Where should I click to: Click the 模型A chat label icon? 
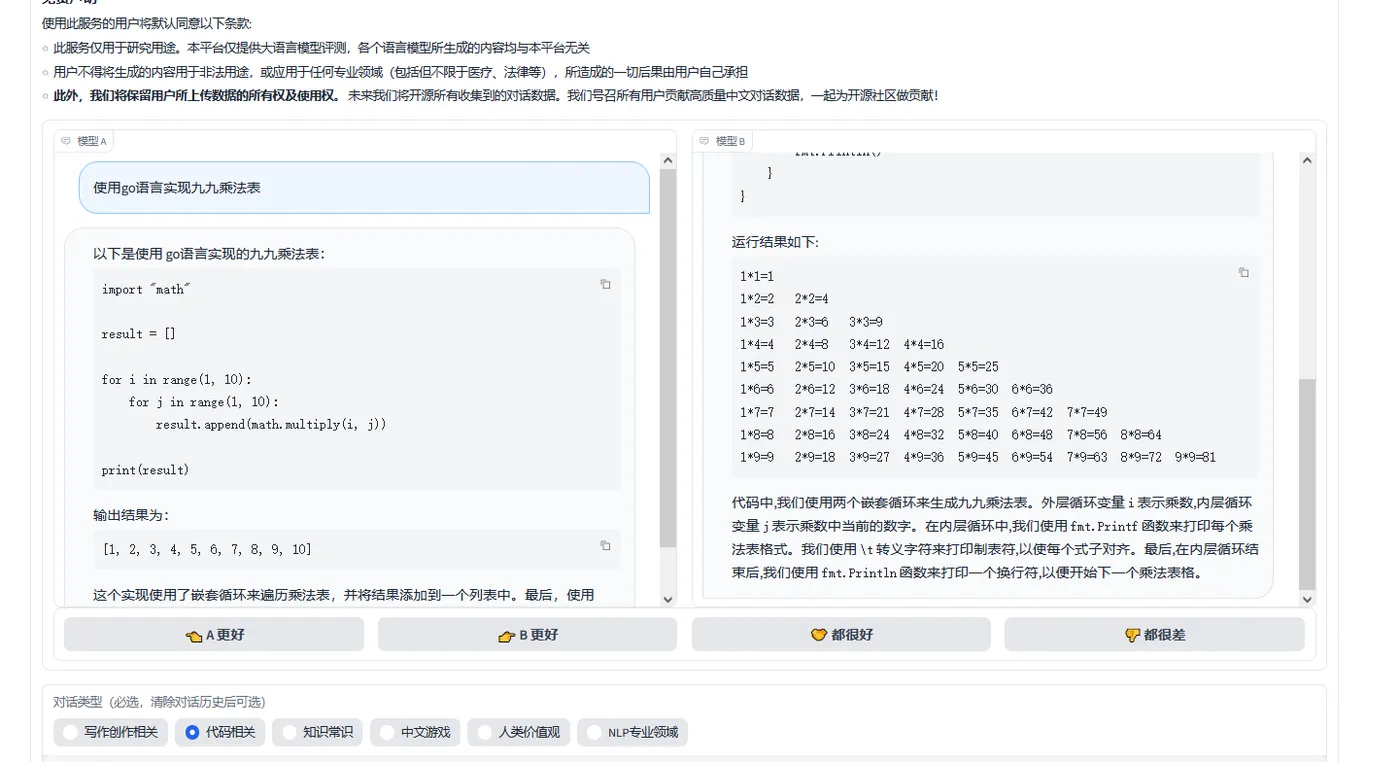(67, 141)
